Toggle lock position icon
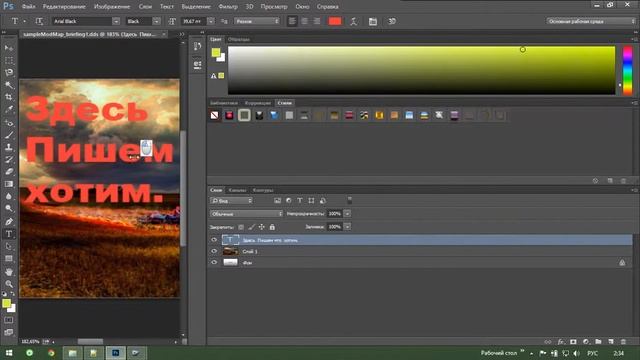The width and height of the screenshot is (640, 360). click(x=262, y=227)
